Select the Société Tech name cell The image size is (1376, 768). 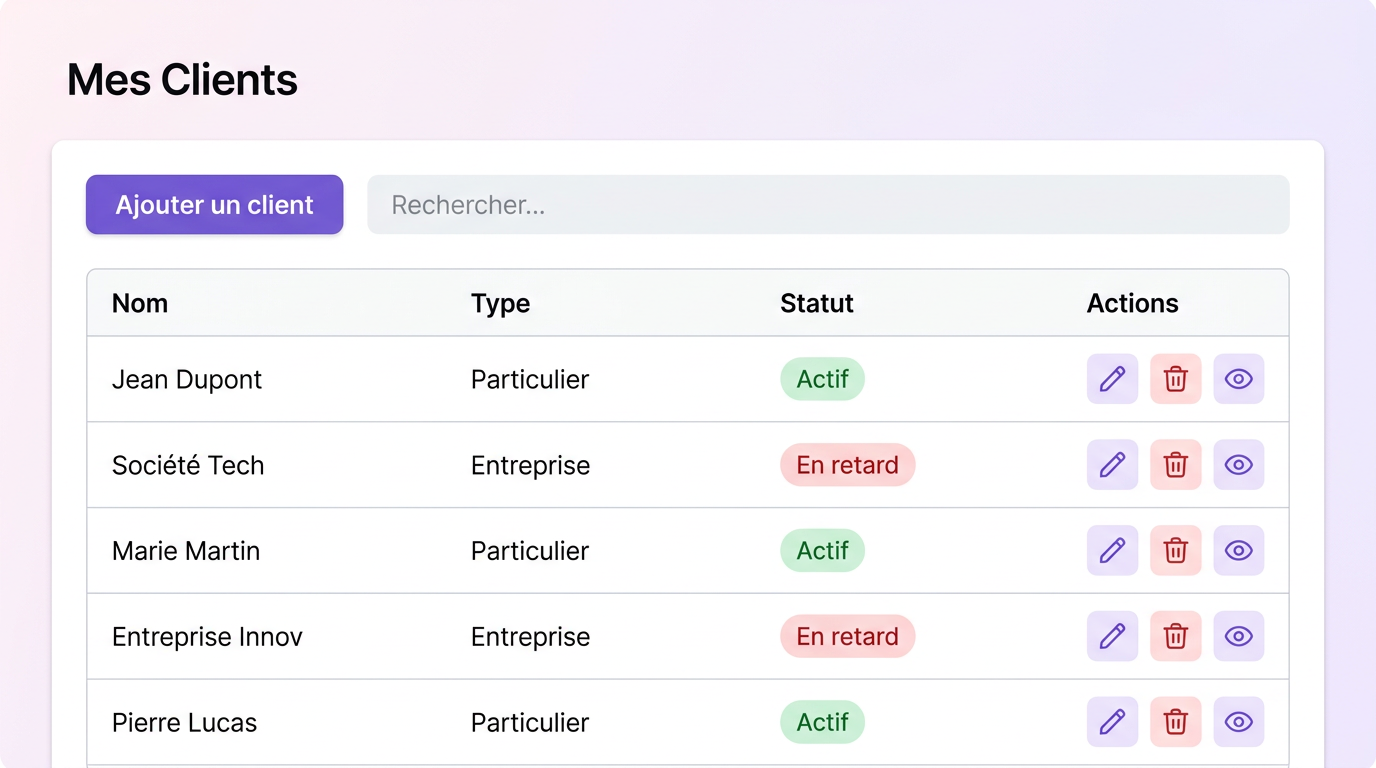(188, 465)
